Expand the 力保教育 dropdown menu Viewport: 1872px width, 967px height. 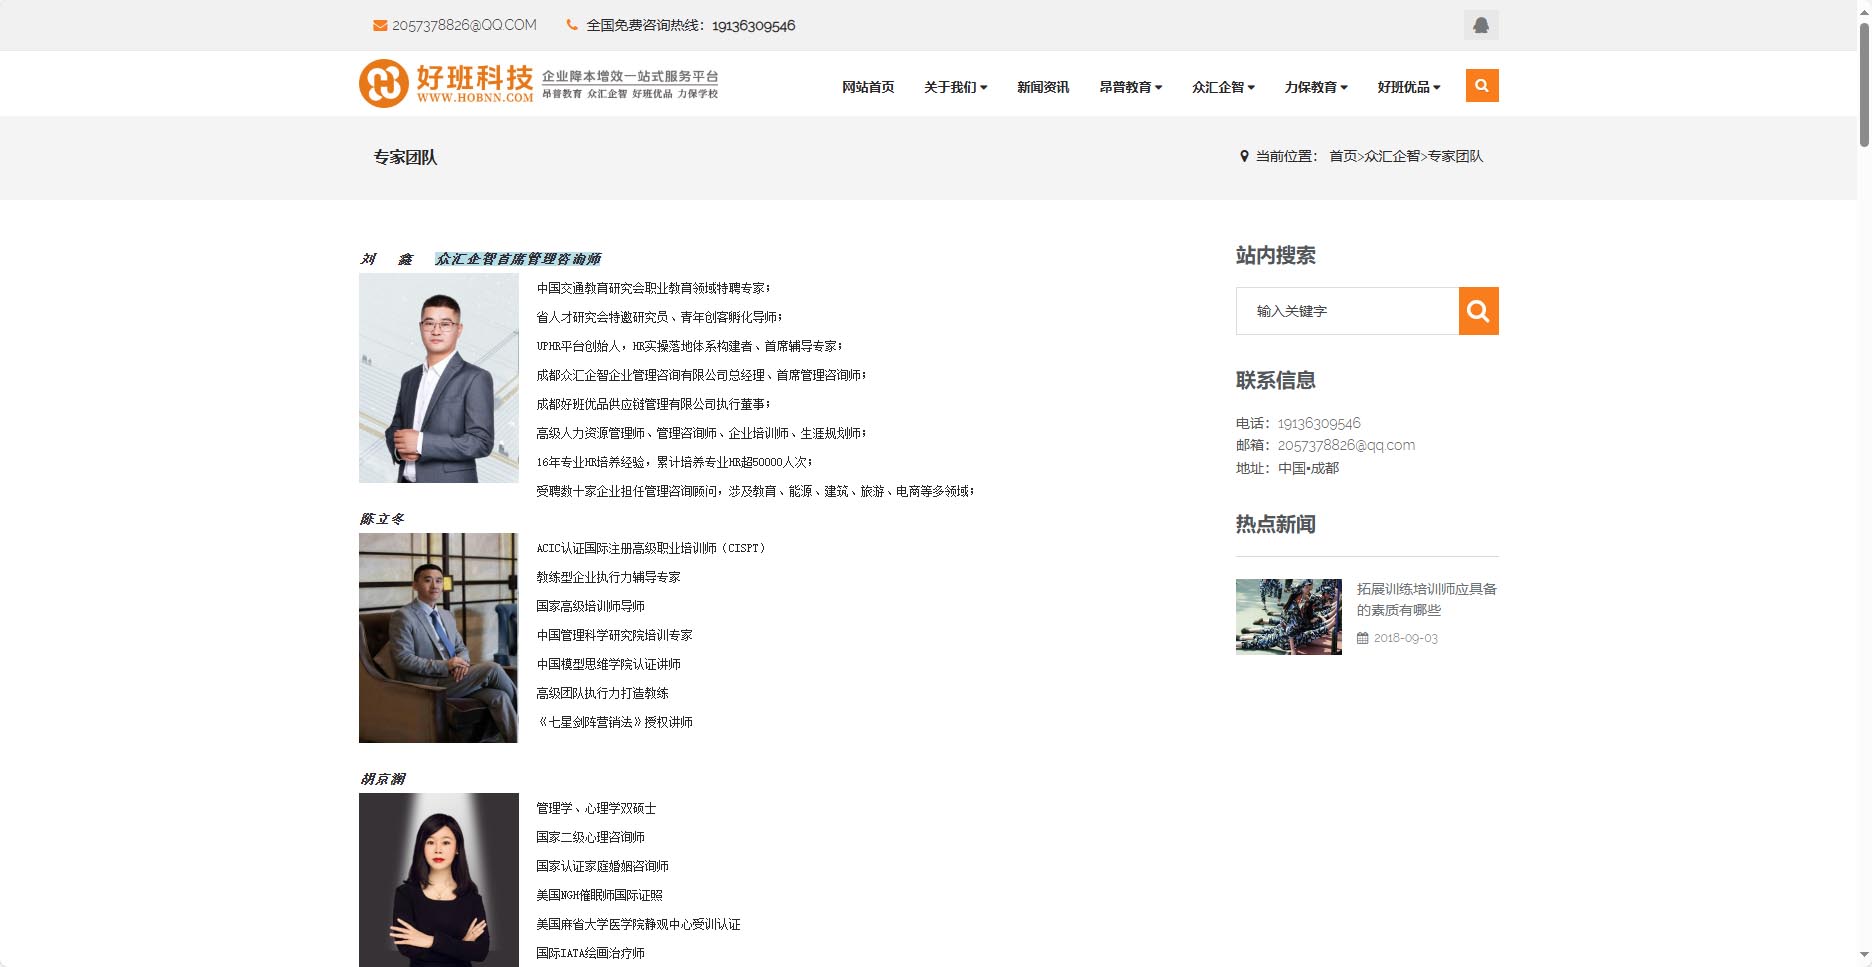(x=1316, y=87)
